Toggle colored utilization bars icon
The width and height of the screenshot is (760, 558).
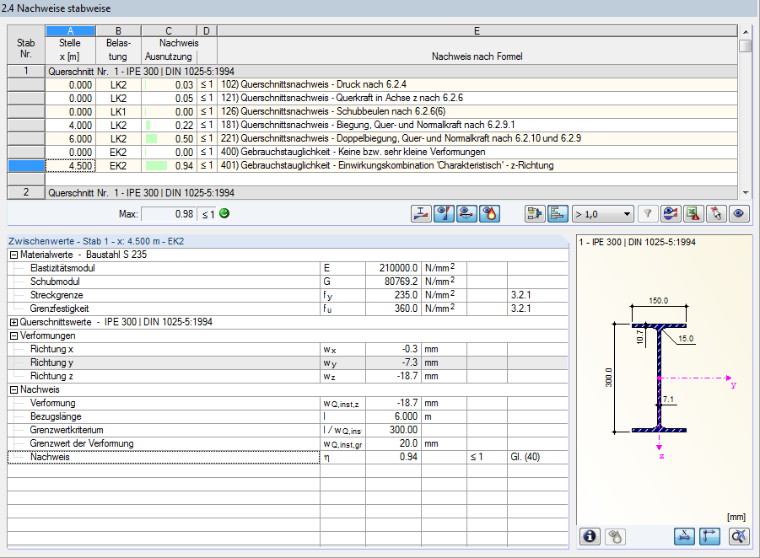coord(557,214)
